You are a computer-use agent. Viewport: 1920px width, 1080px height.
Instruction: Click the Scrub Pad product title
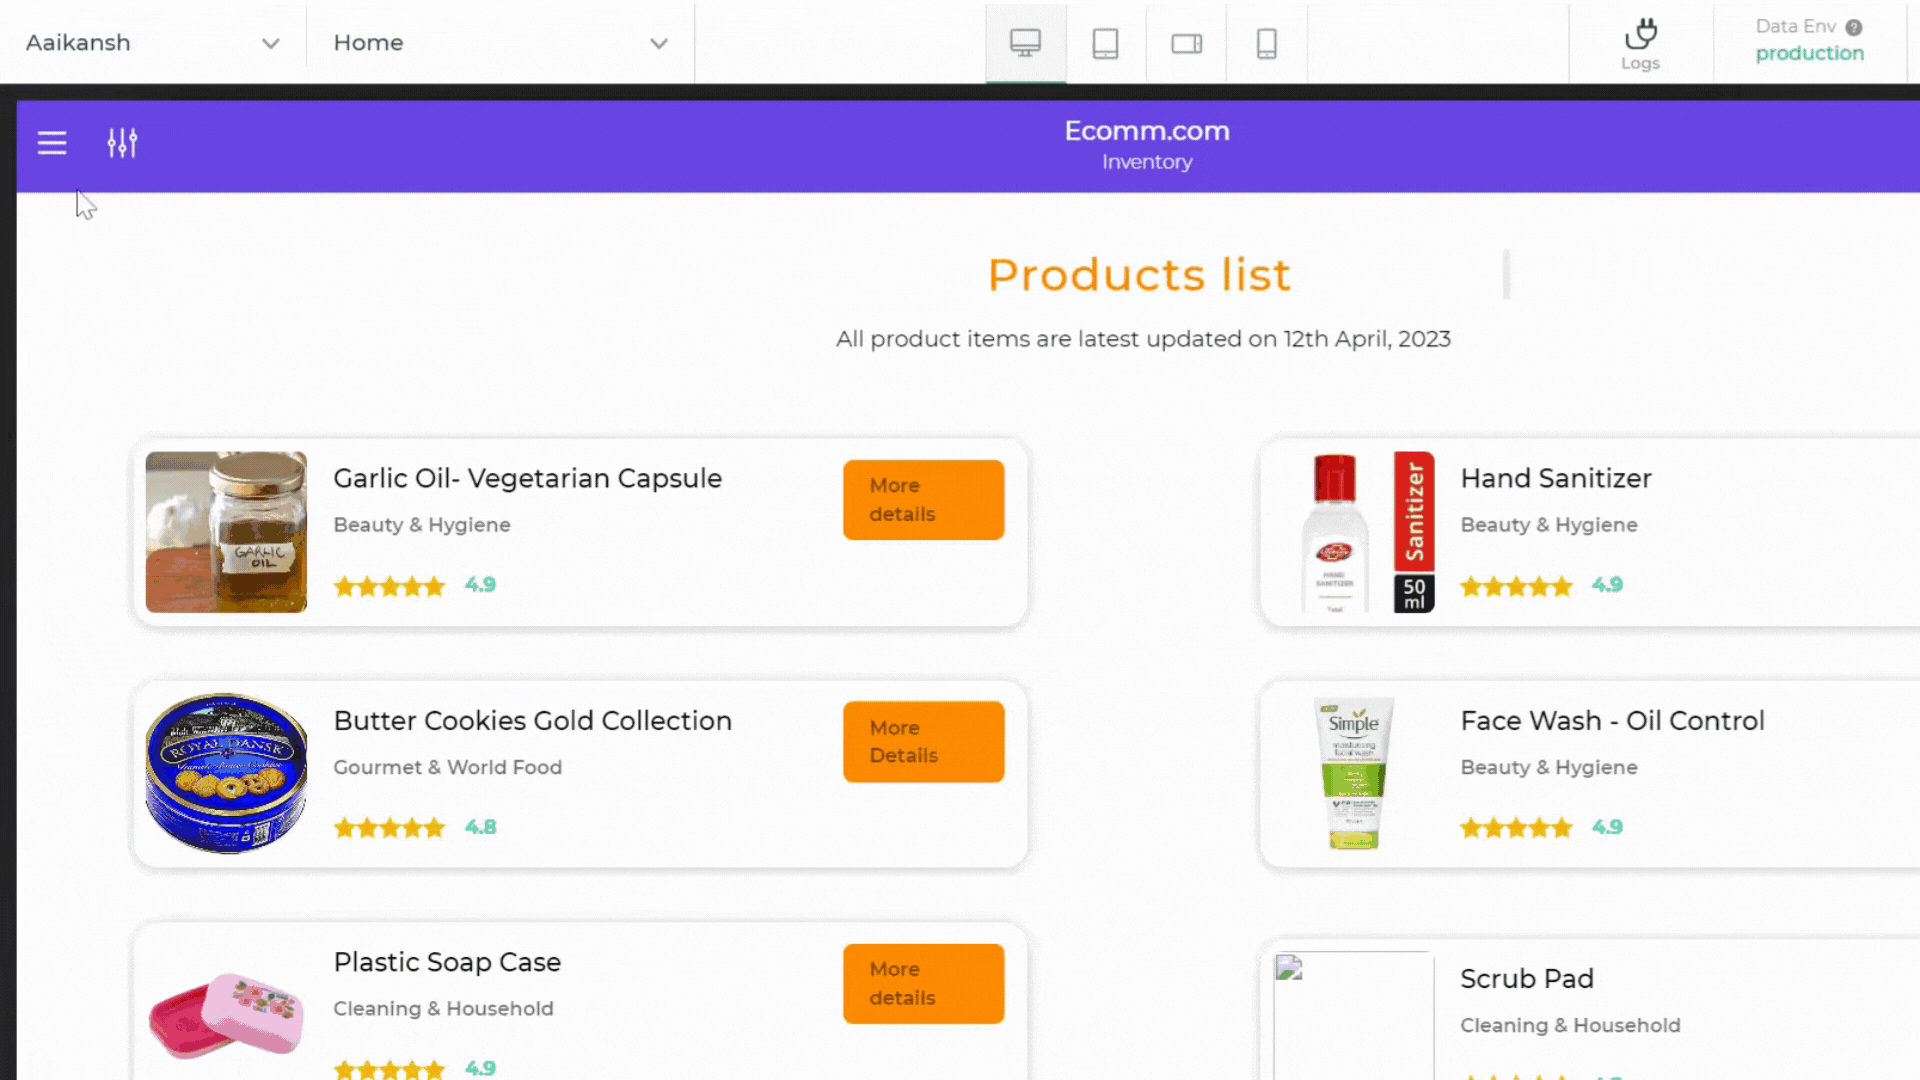[x=1527, y=979]
